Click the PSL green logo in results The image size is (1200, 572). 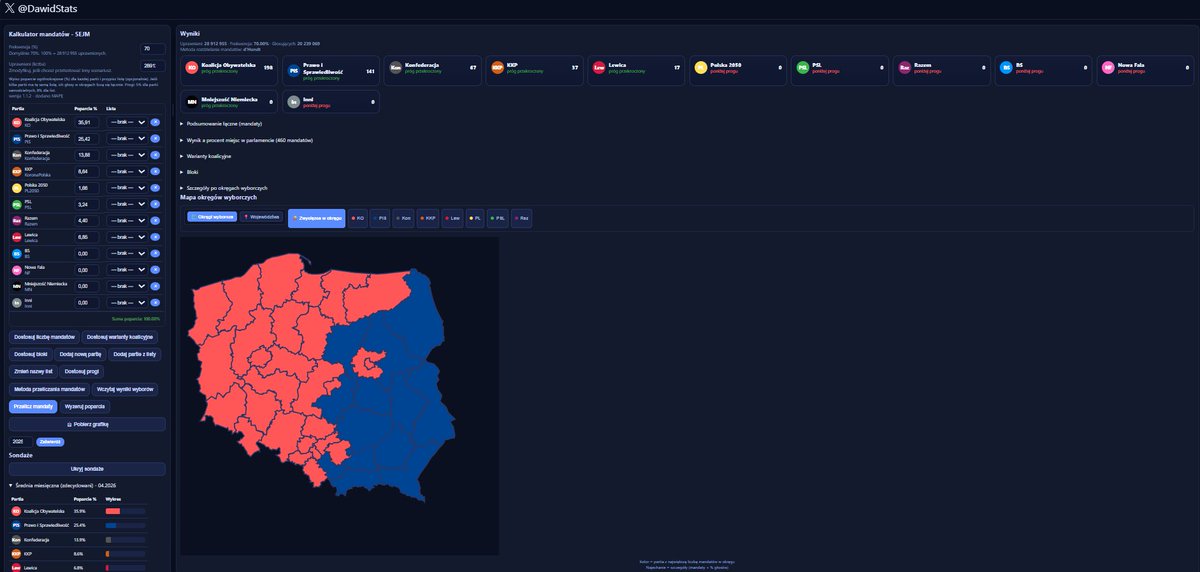pos(802,68)
